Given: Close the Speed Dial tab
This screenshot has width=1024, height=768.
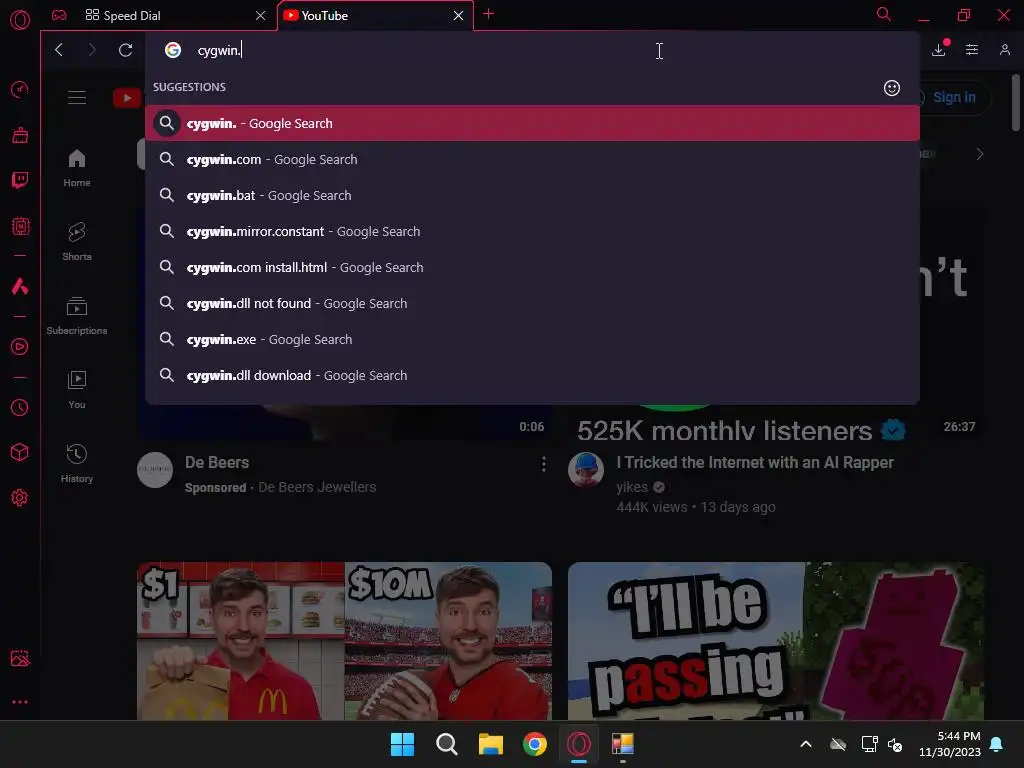Looking at the screenshot, I should (x=261, y=16).
